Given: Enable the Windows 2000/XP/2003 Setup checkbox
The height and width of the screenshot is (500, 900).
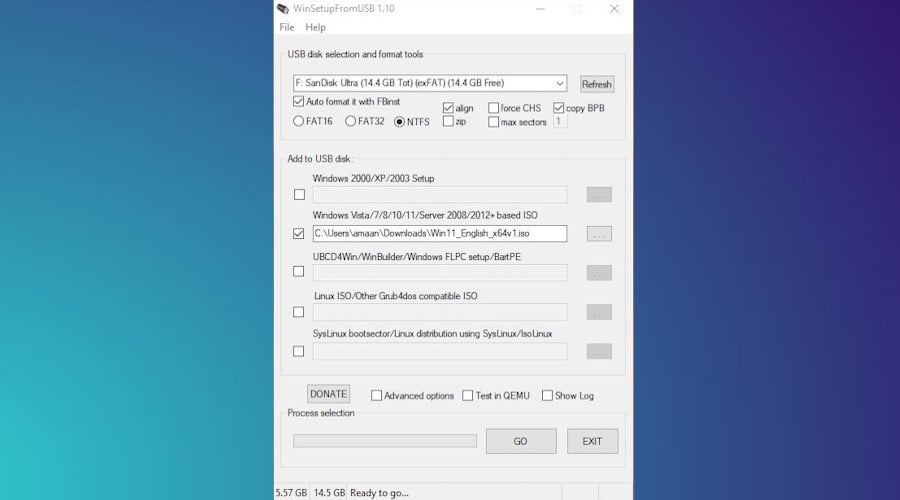Looking at the screenshot, I should click(299, 195).
